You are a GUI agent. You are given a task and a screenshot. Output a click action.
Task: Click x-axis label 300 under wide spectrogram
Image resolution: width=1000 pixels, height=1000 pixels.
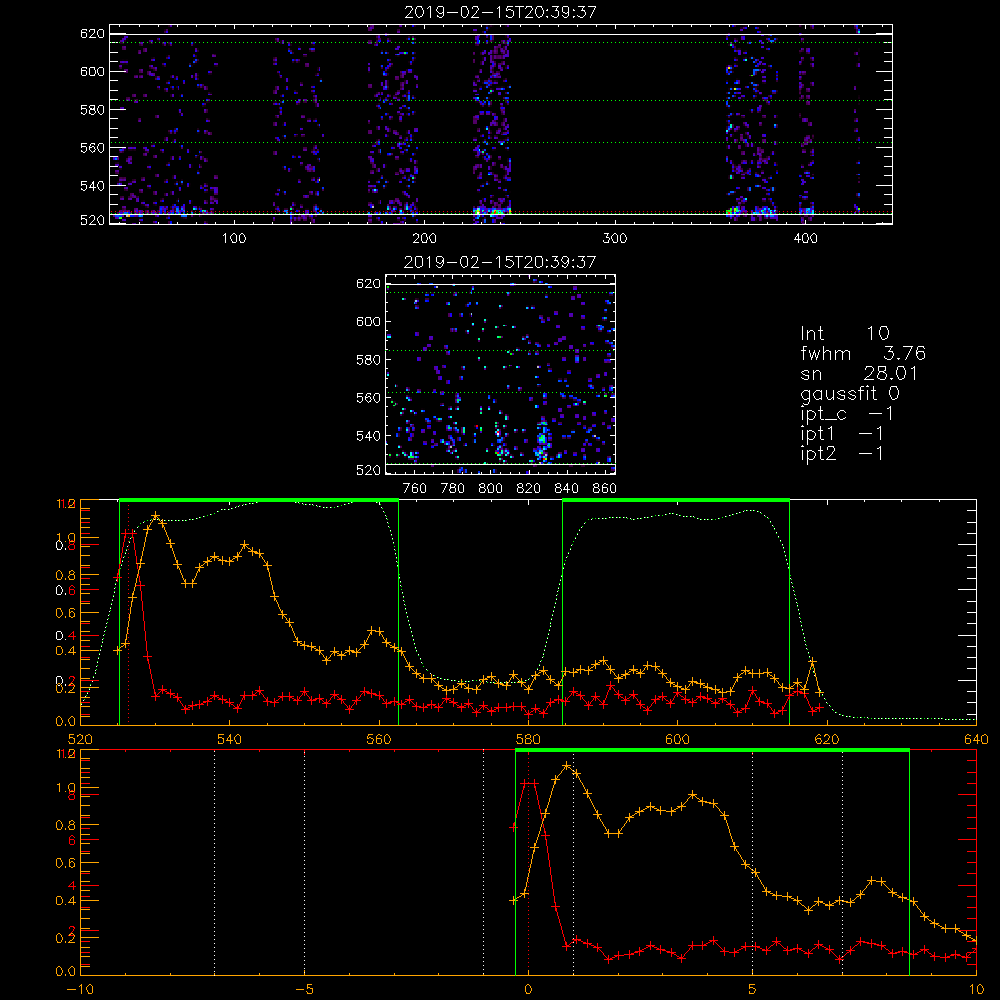click(615, 239)
